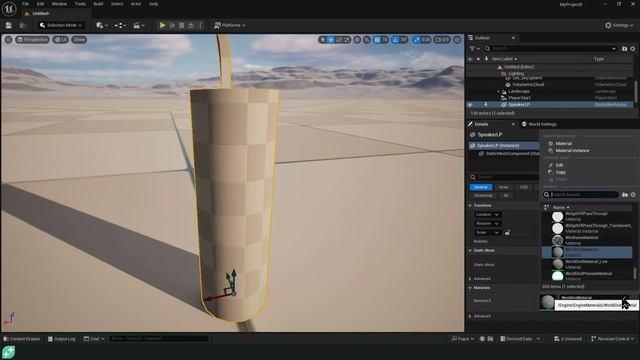Screen dimensions: 640x360
Task: Activate the select objects tool
Action: (322, 40)
